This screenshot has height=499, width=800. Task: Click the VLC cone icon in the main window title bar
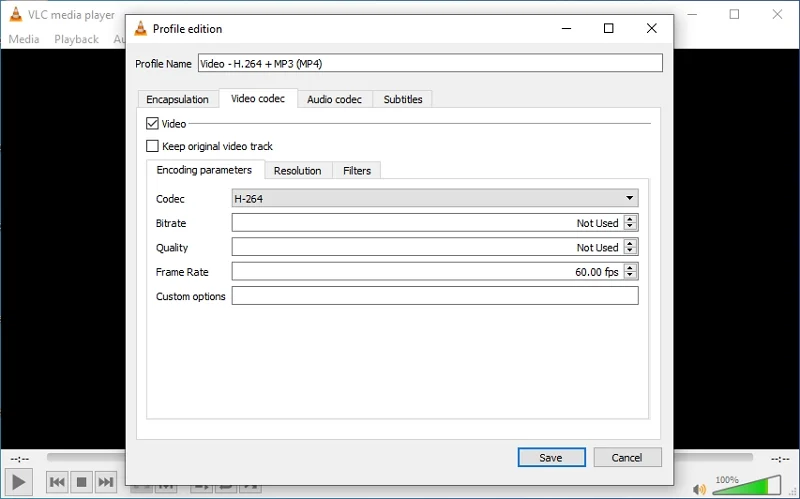pos(16,14)
